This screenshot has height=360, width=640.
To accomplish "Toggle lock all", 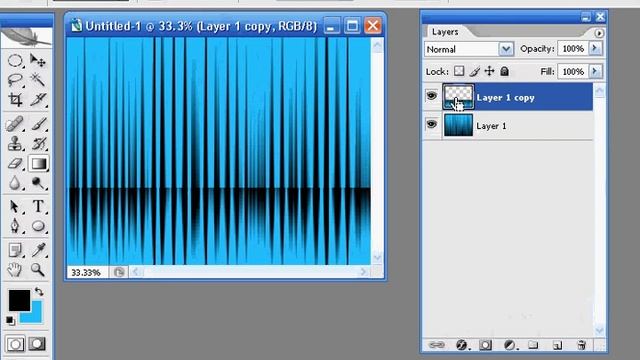I will [x=504, y=71].
